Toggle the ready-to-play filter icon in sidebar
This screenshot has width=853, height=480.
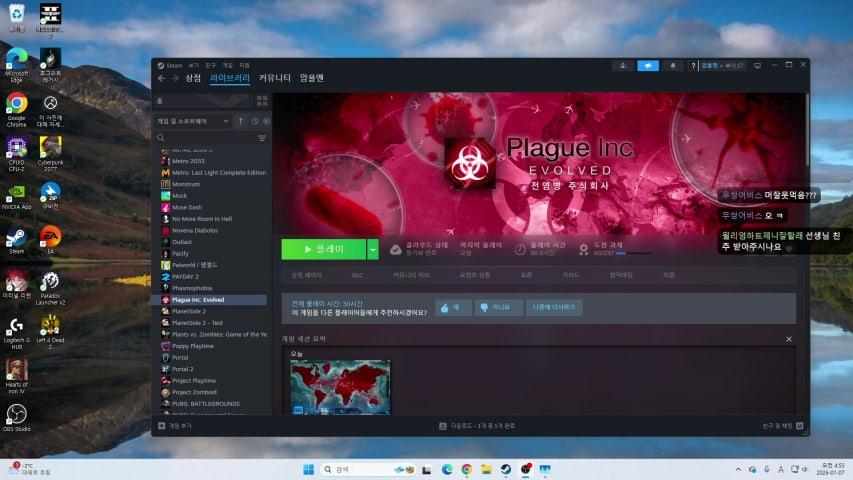266,121
